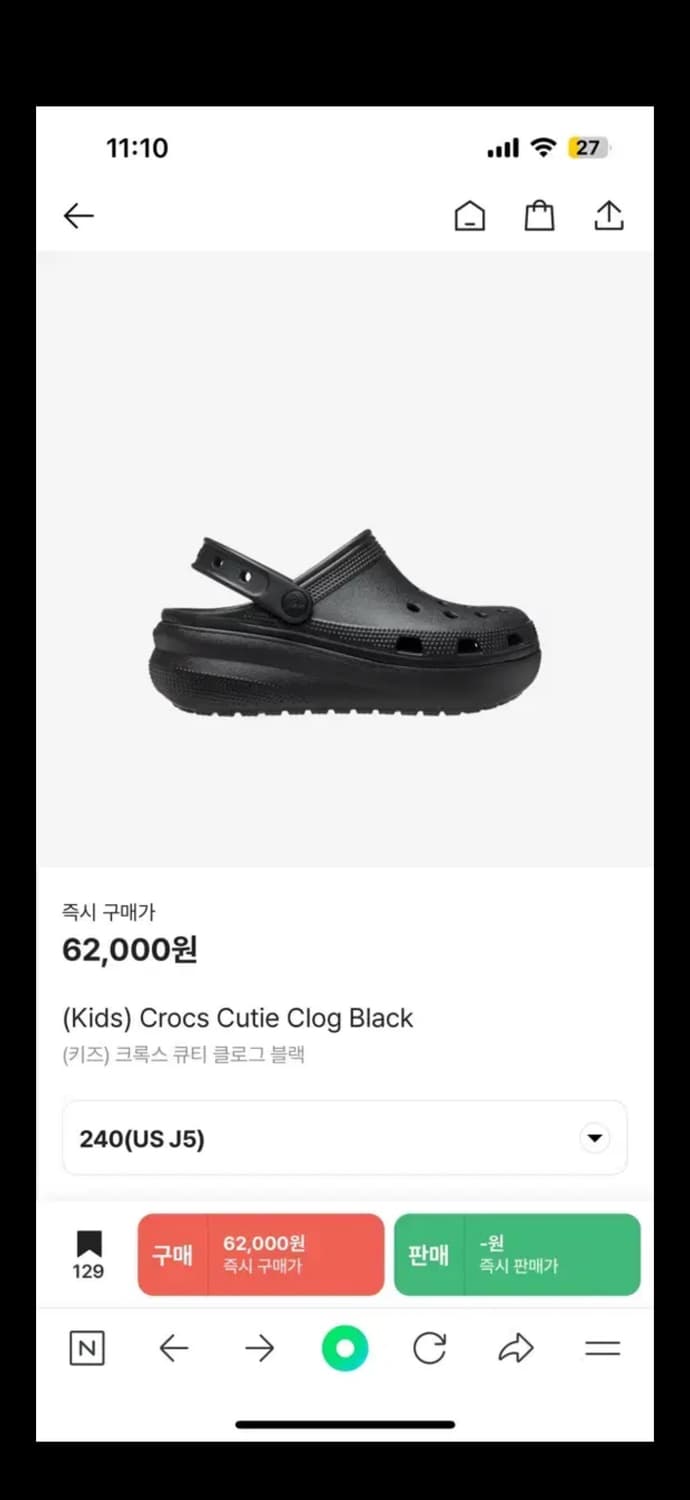Go to home via house icon
The height and width of the screenshot is (1500, 690).
click(x=469, y=216)
